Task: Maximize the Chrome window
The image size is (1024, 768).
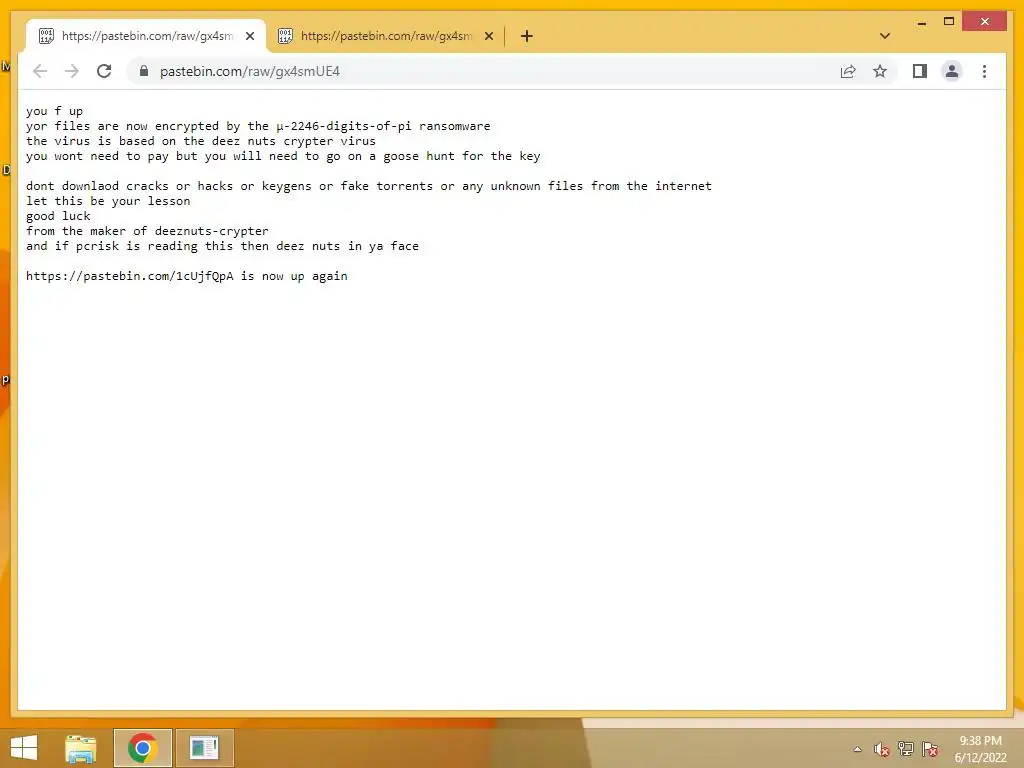Action: point(949,22)
